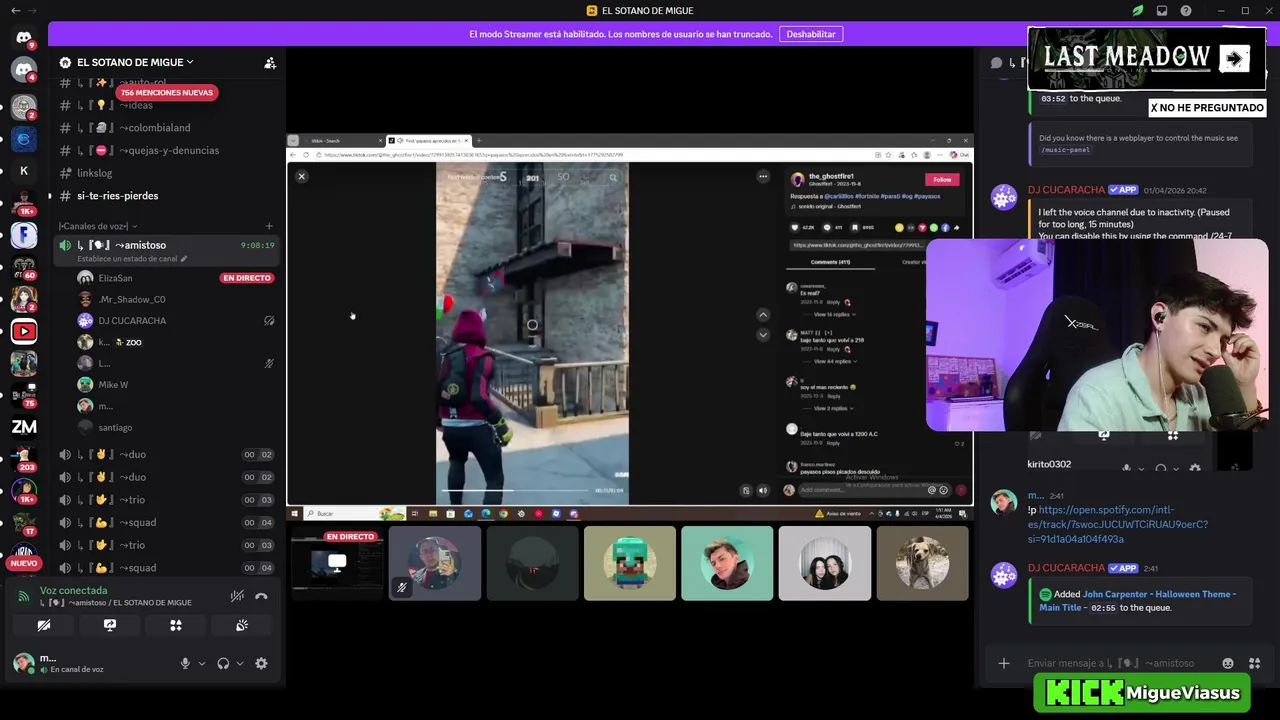Deafen with headphones icon in user panel

coord(223,663)
